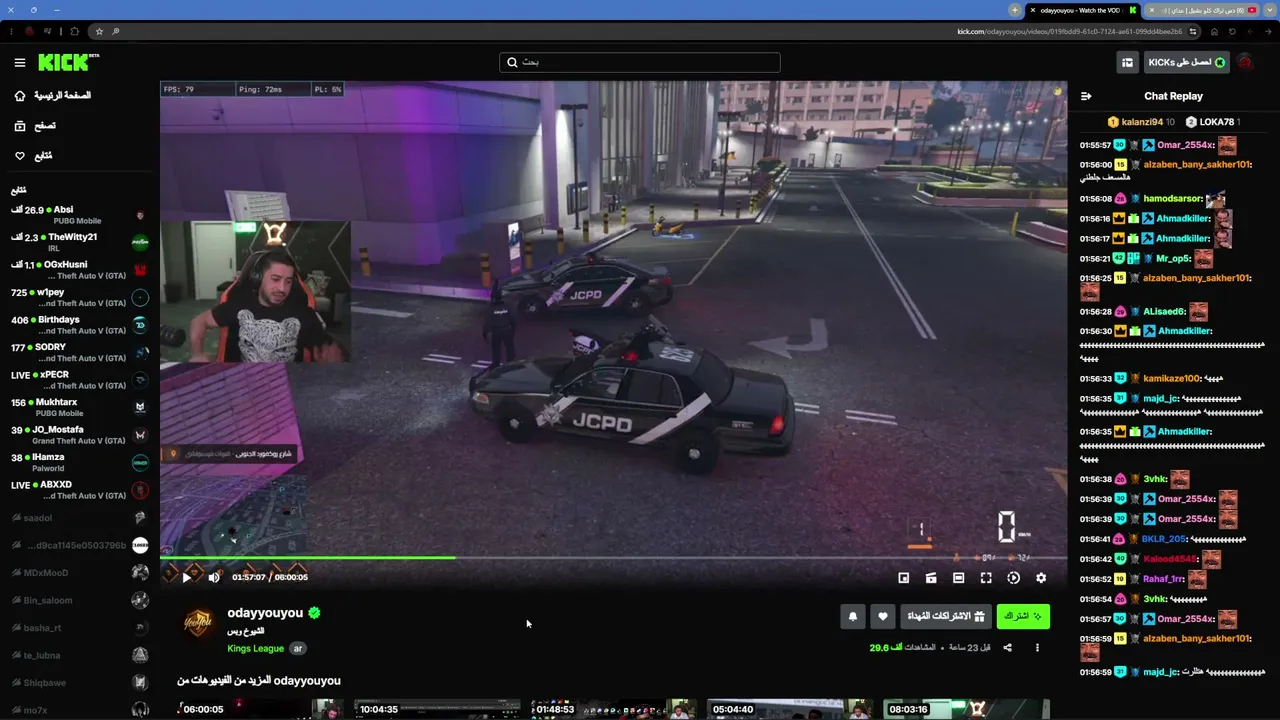Open the ABXXD live channel
The width and height of the screenshot is (1280, 720).
click(80, 490)
